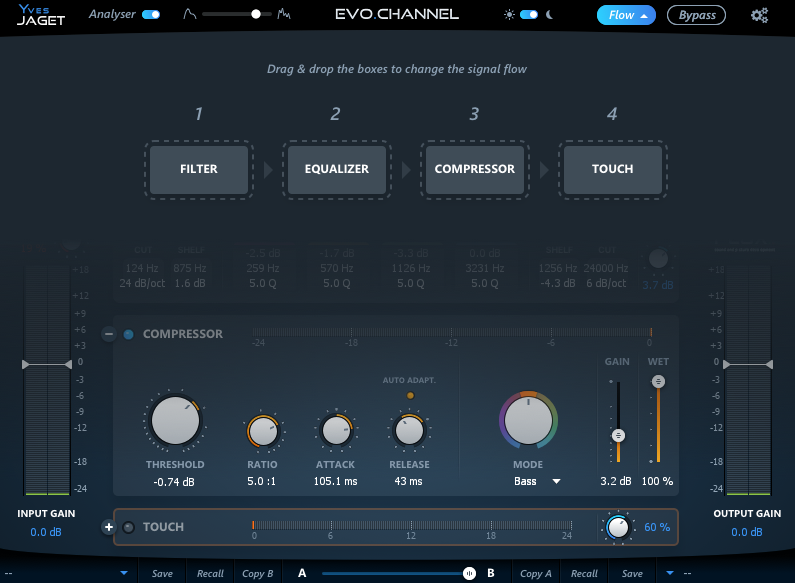Enable the Touch module power button
The image size is (795, 583).
tap(128, 527)
